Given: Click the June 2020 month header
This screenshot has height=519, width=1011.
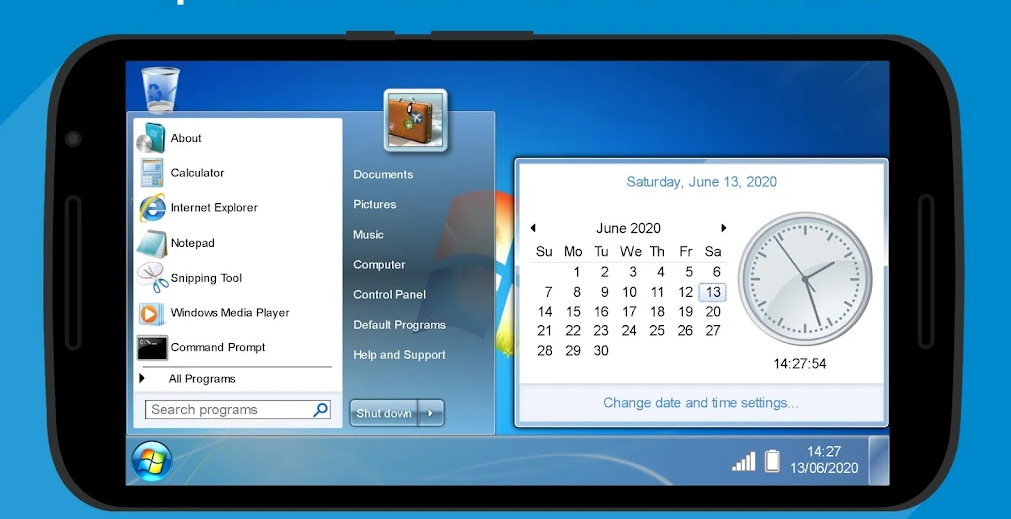Looking at the screenshot, I should click(628, 228).
